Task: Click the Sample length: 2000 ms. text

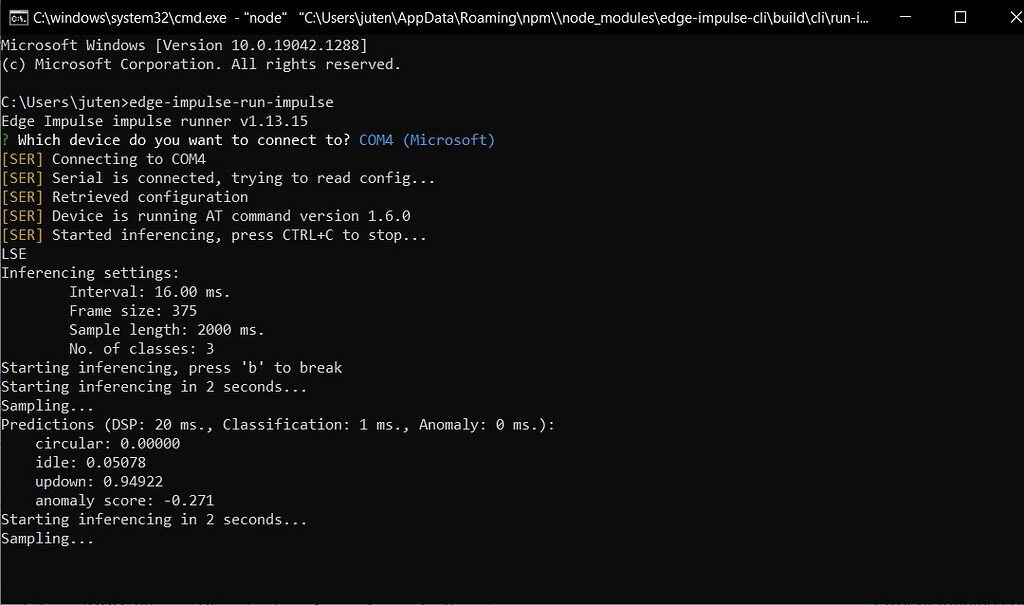Action: point(165,329)
